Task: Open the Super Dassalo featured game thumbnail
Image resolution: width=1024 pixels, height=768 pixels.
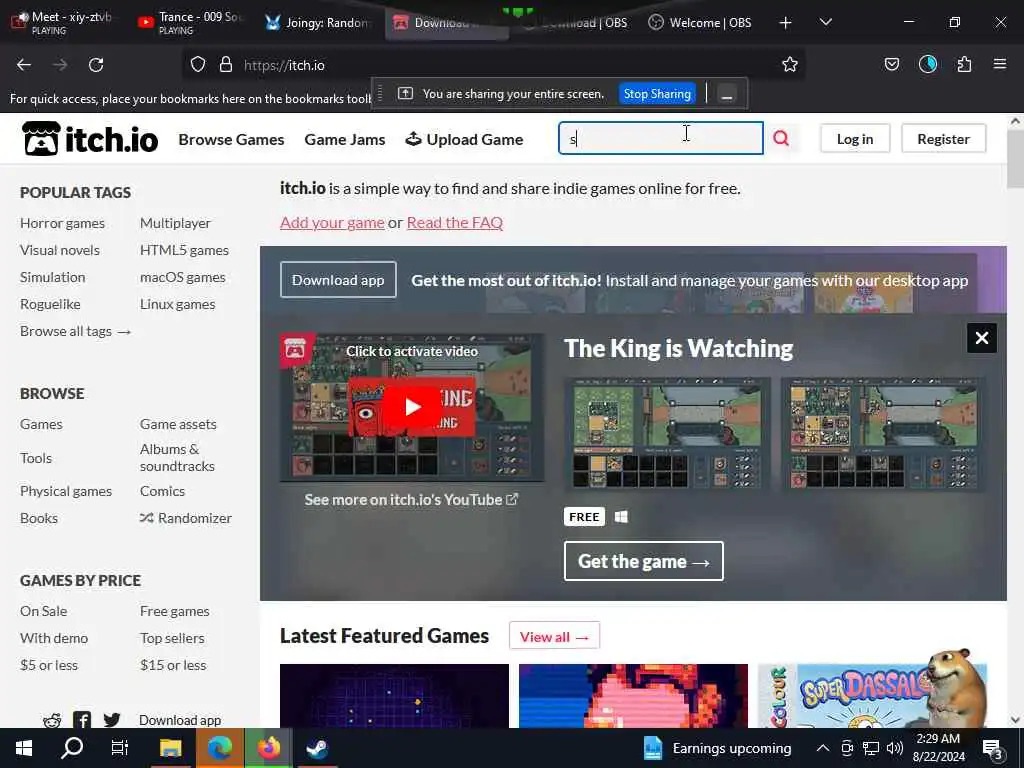Action: pos(872,696)
